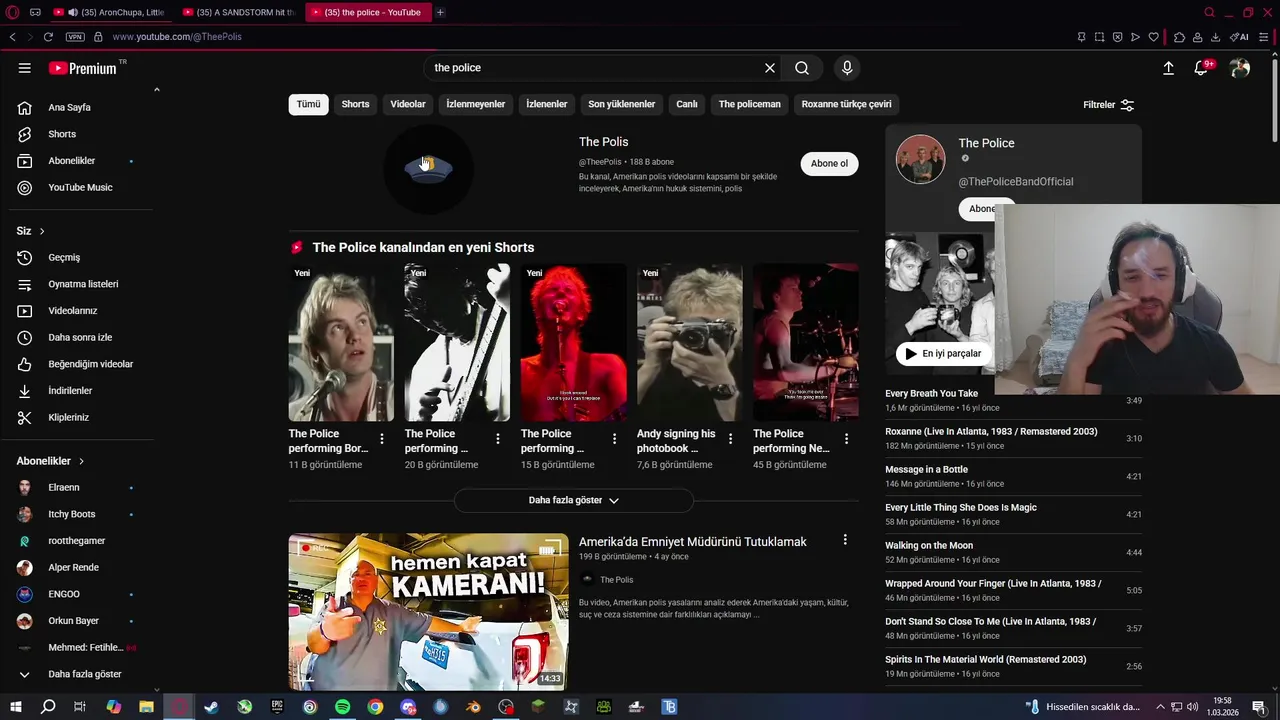Screen dimensions: 1280x720
Task: Open new tab with plus button
Action: click(x=440, y=12)
